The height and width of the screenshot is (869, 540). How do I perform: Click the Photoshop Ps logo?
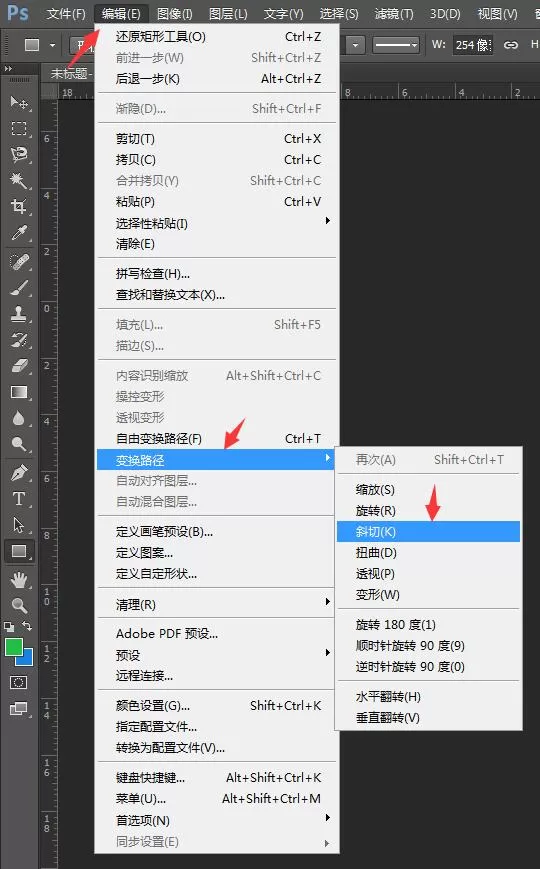[x=18, y=12]
